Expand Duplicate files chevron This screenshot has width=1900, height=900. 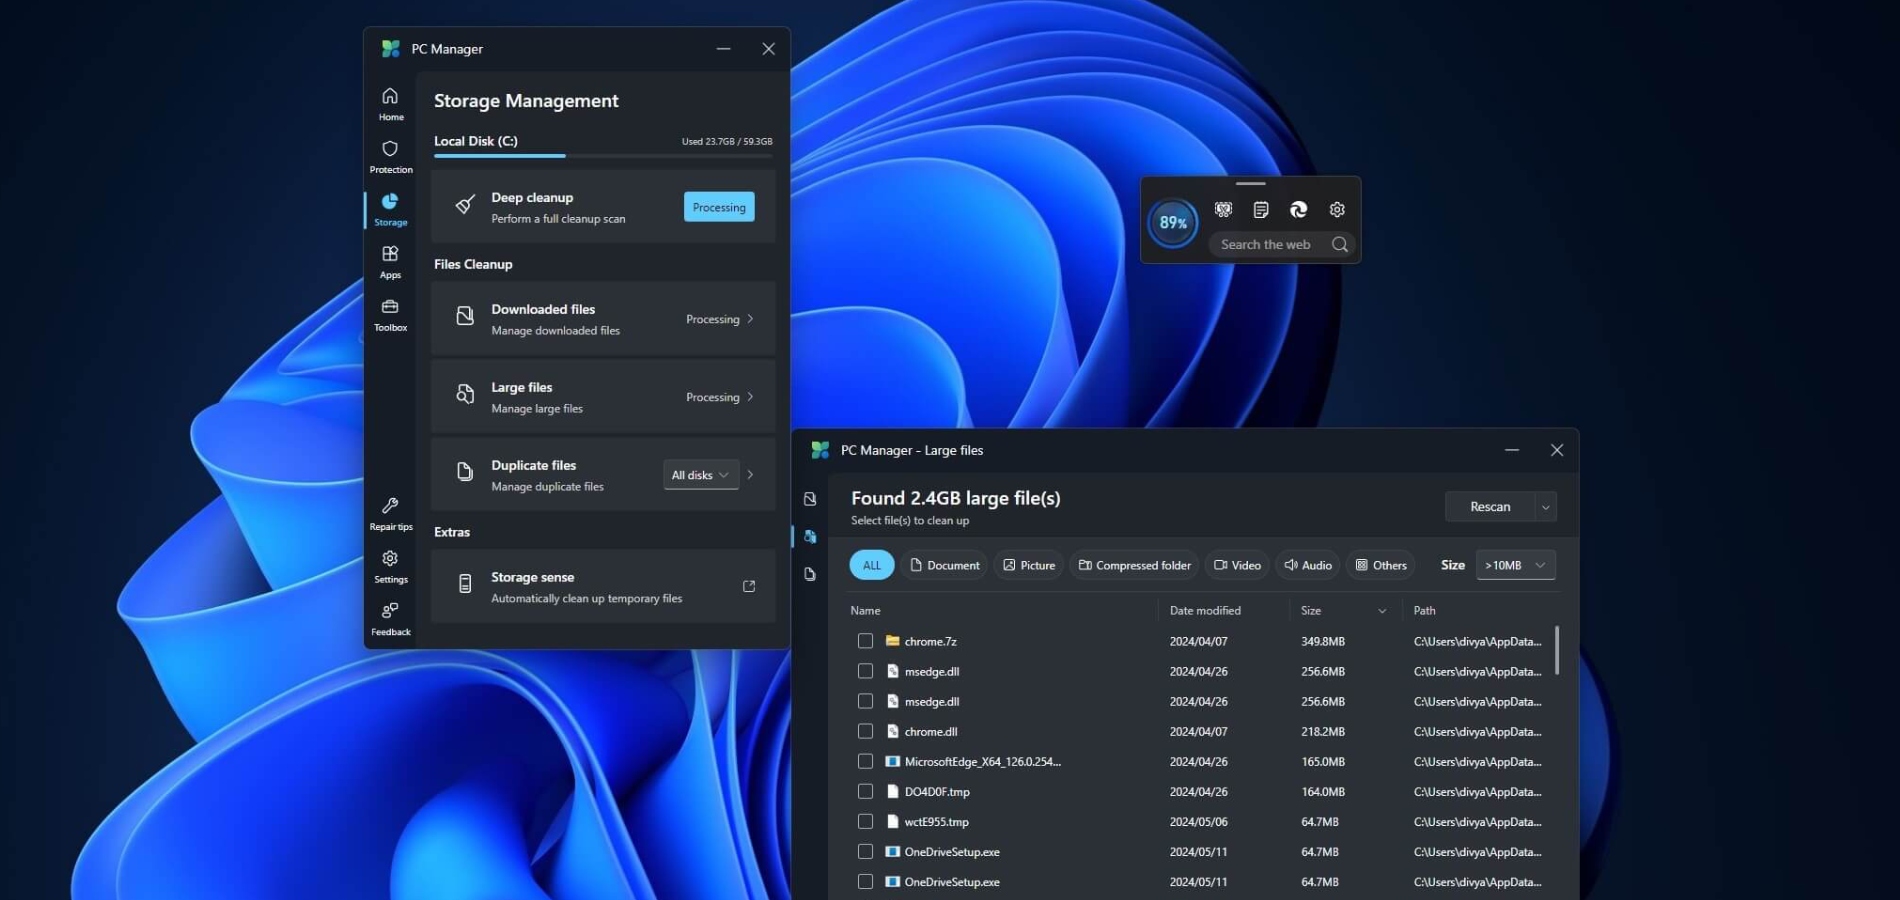750,475
